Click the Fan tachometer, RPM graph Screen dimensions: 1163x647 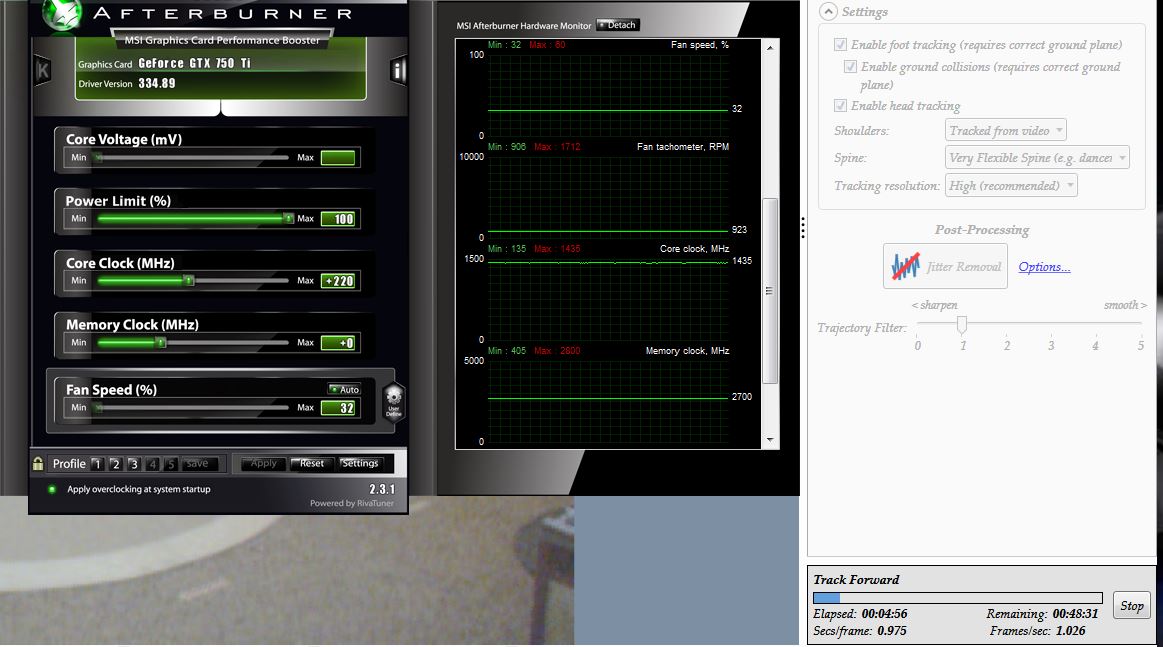[x=607, y=195]
